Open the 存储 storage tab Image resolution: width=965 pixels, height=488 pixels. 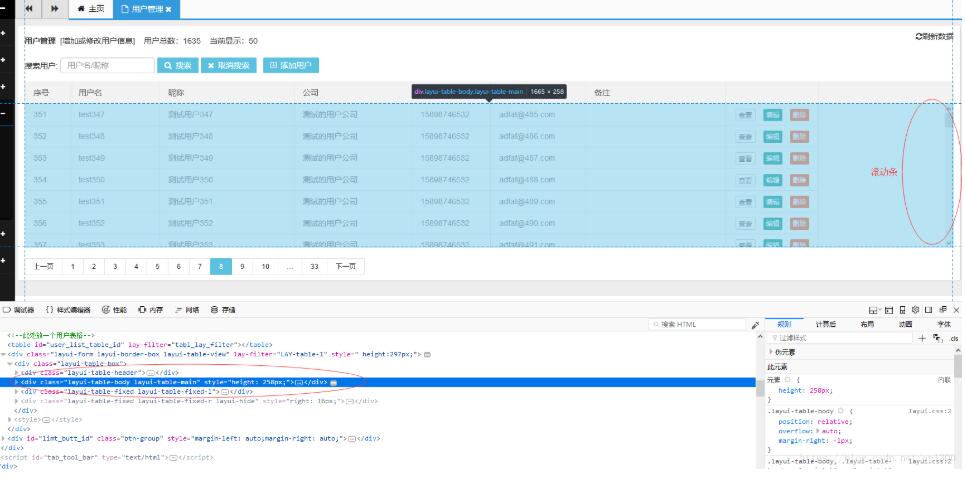[223, 310]
